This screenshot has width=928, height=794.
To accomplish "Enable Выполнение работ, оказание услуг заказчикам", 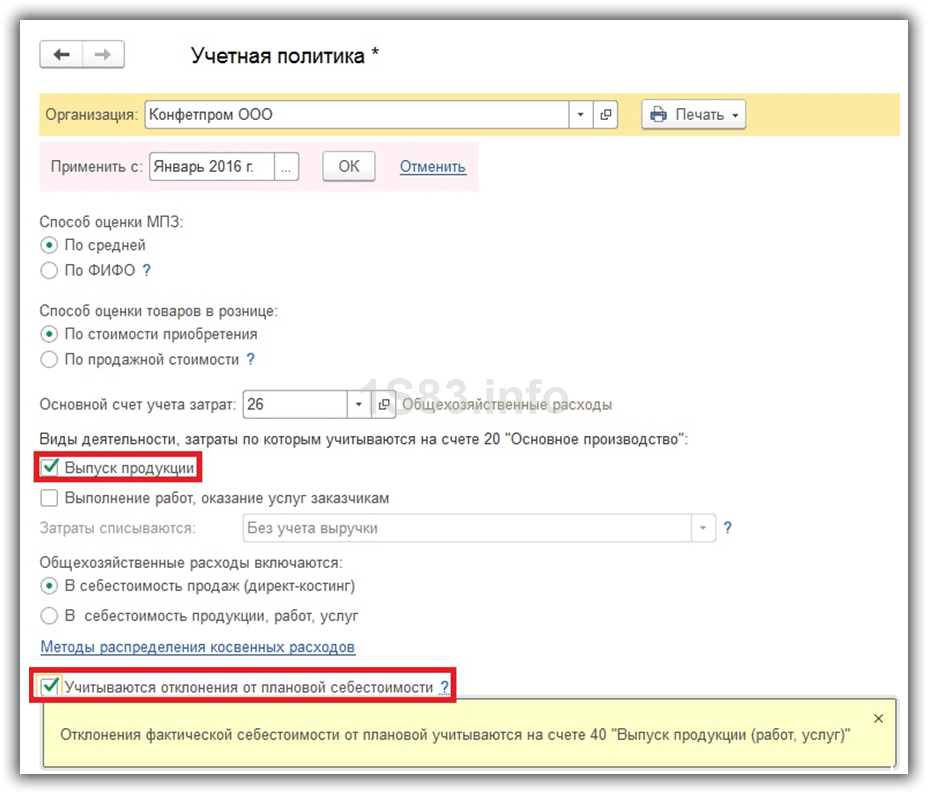I will [x=49, y=498].
